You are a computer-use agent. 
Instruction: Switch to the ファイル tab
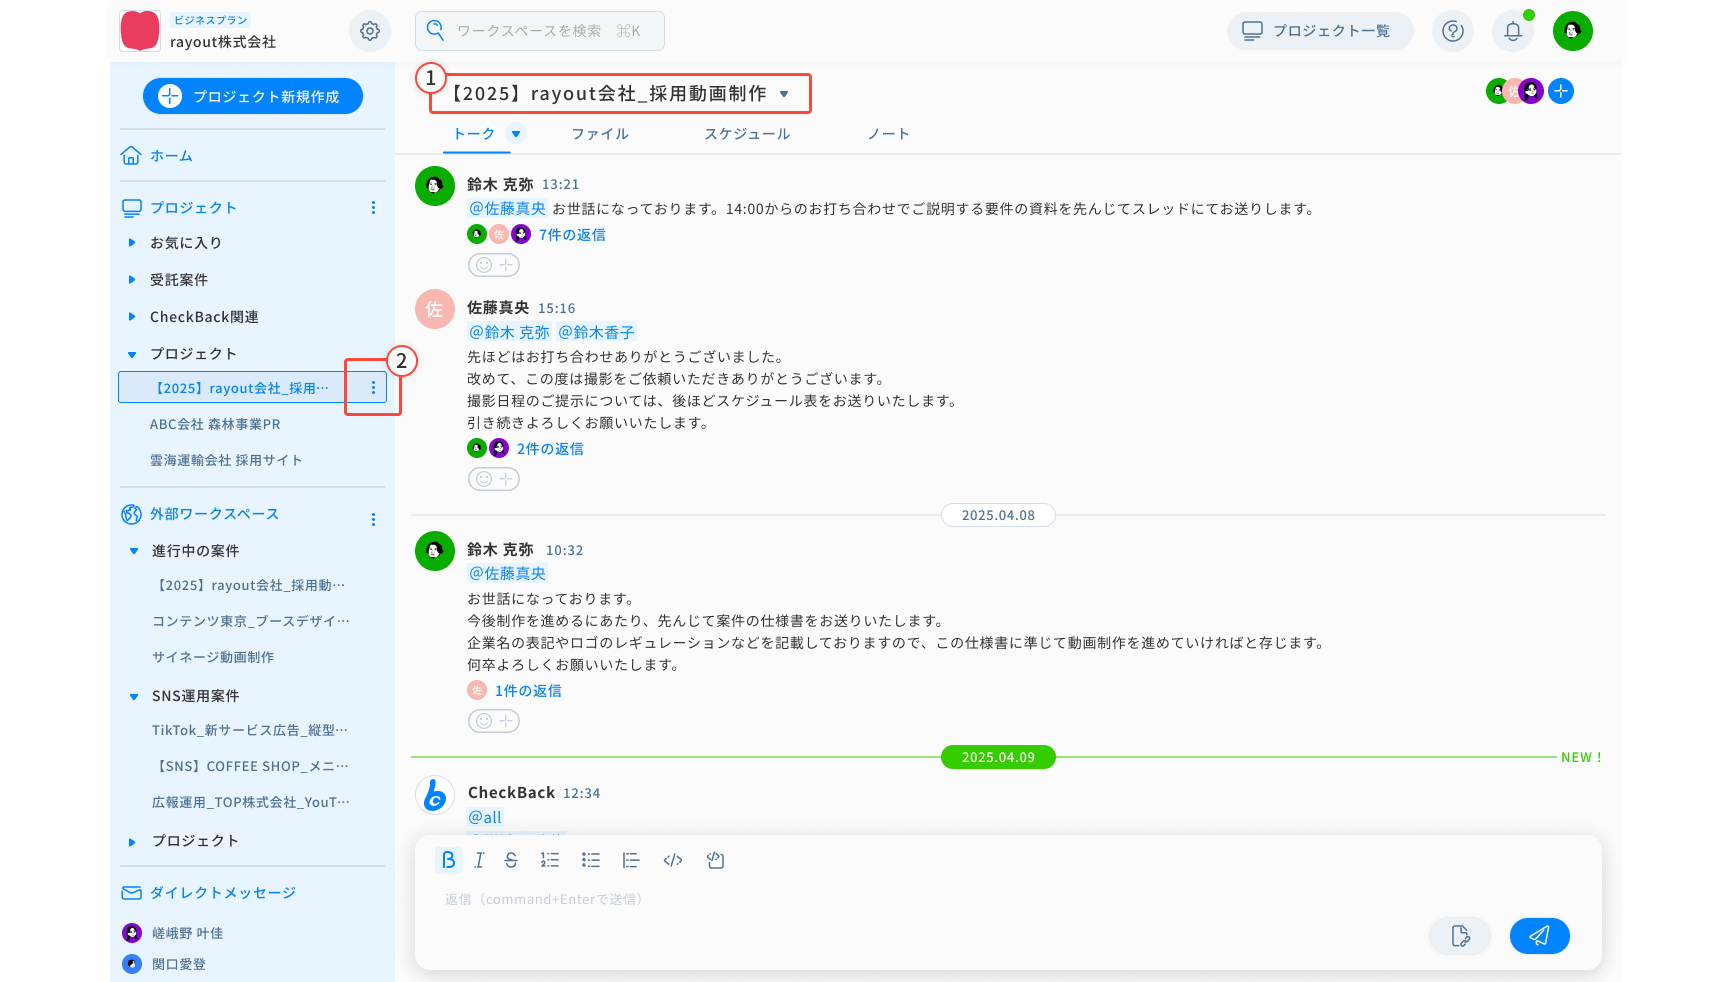[600, 134]
